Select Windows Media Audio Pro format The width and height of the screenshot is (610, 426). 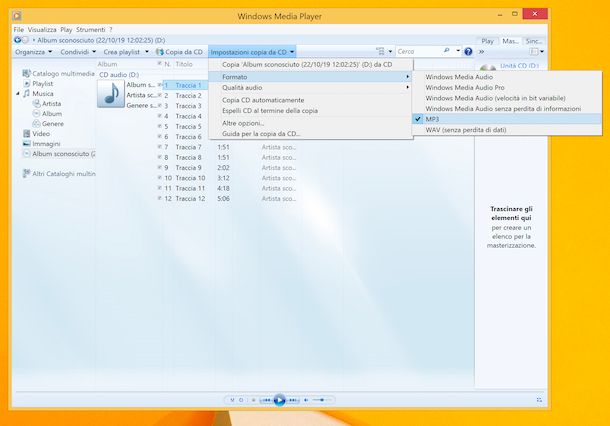pyautogui.click(x=507, y=88)
